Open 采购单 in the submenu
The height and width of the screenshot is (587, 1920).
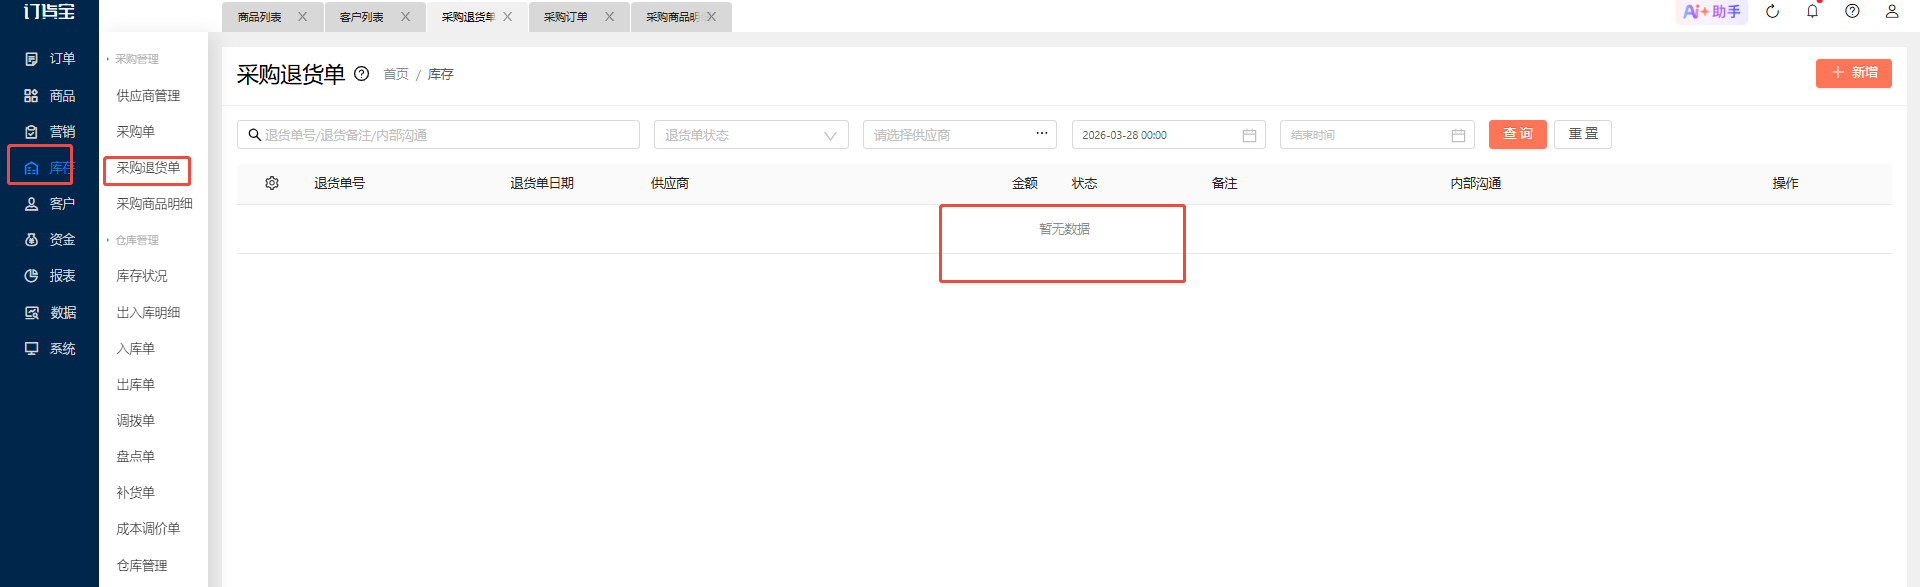136,132
